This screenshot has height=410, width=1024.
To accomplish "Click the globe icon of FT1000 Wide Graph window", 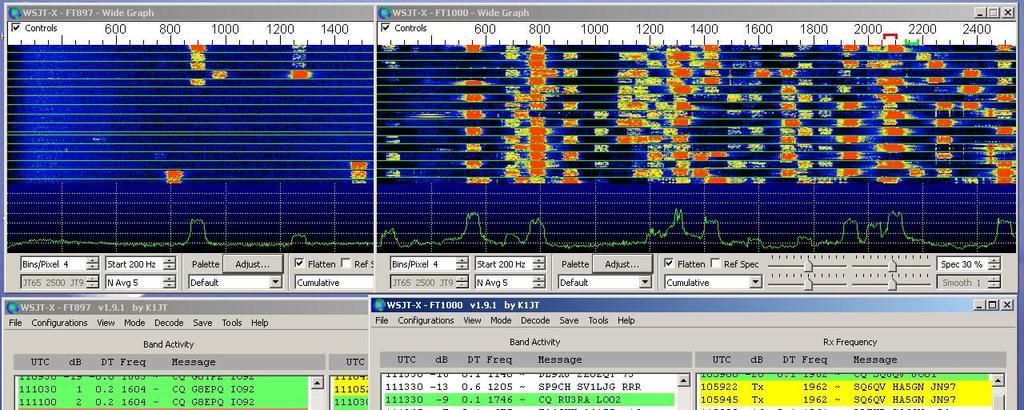I will [383, 12].
